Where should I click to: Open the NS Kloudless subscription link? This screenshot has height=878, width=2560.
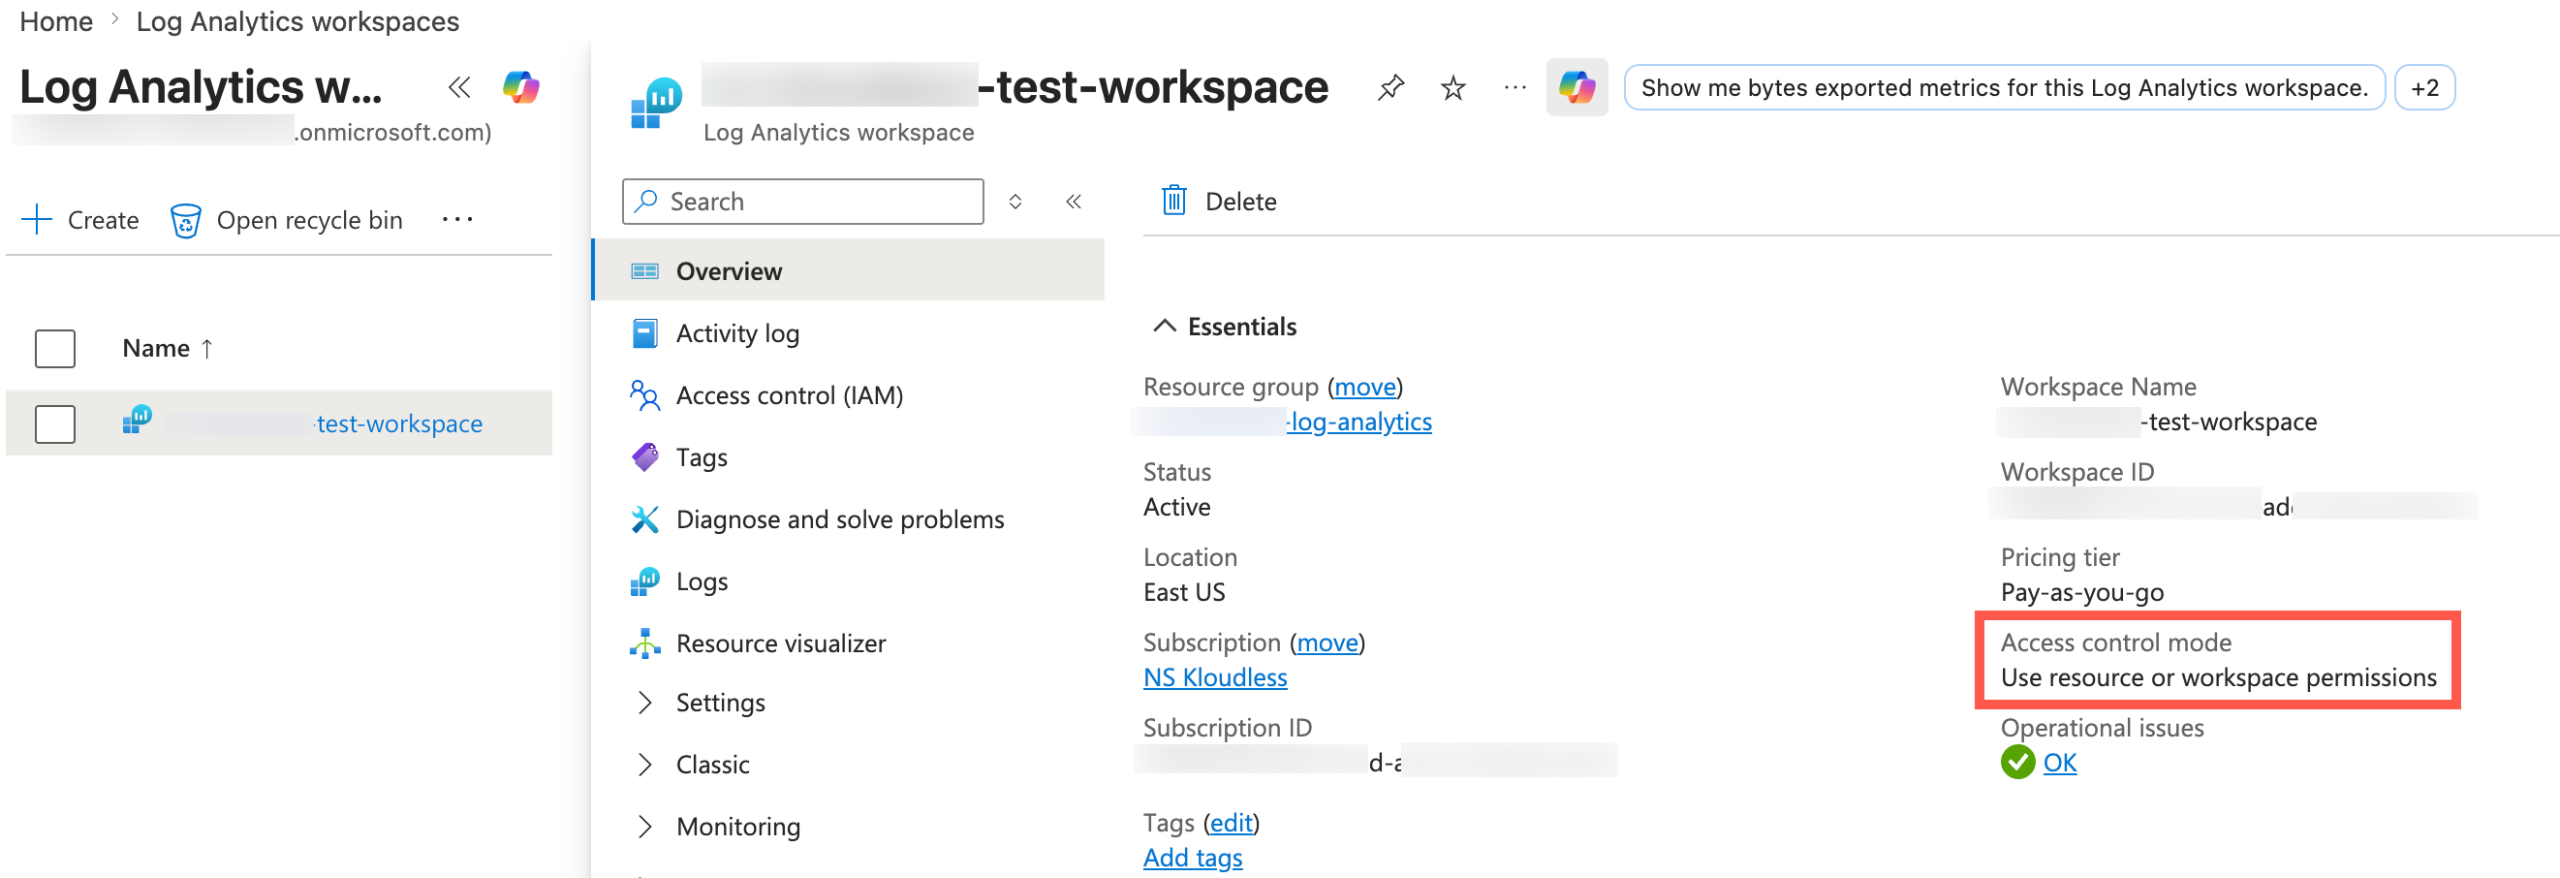(x=1215, y=677)
